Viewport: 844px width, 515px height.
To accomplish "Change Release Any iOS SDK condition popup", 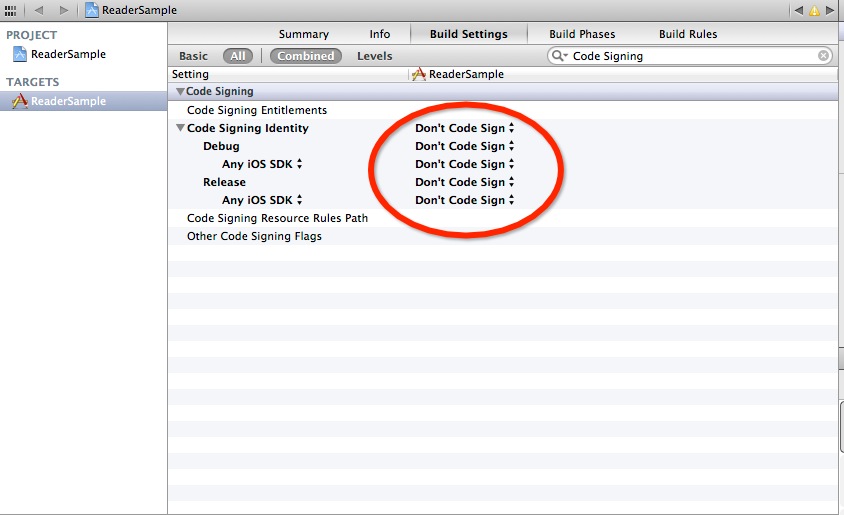I will [262, 200].
